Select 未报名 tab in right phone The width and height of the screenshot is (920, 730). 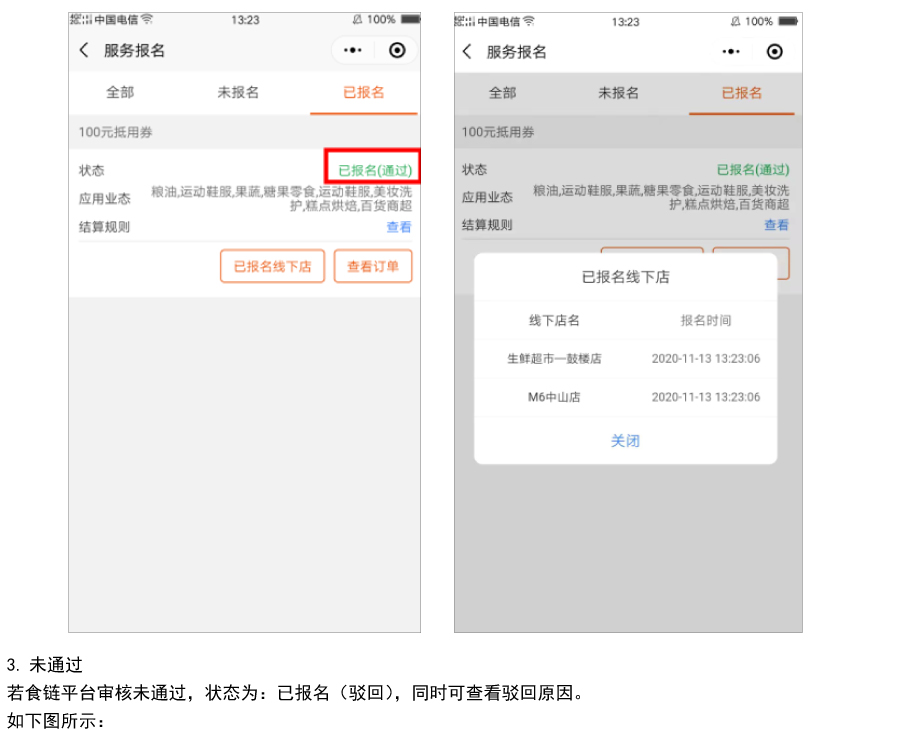click(618, 93)
